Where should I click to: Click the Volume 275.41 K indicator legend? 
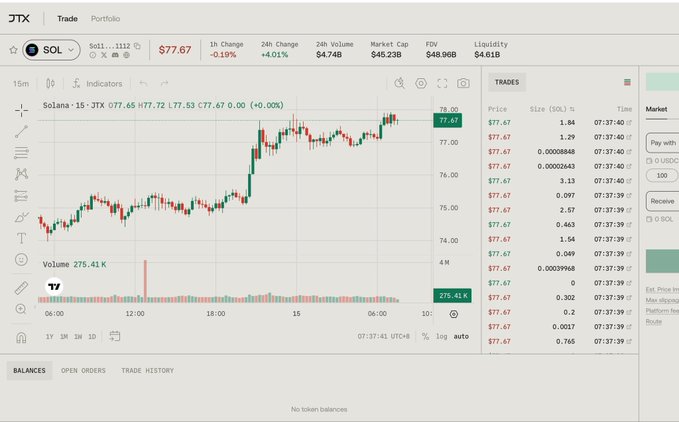coord(74,264)
